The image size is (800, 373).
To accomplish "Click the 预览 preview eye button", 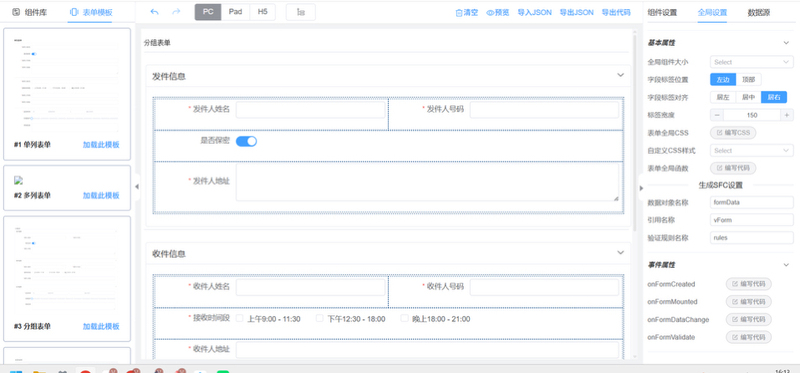I will pyautogui.click(x=497, y=13).
